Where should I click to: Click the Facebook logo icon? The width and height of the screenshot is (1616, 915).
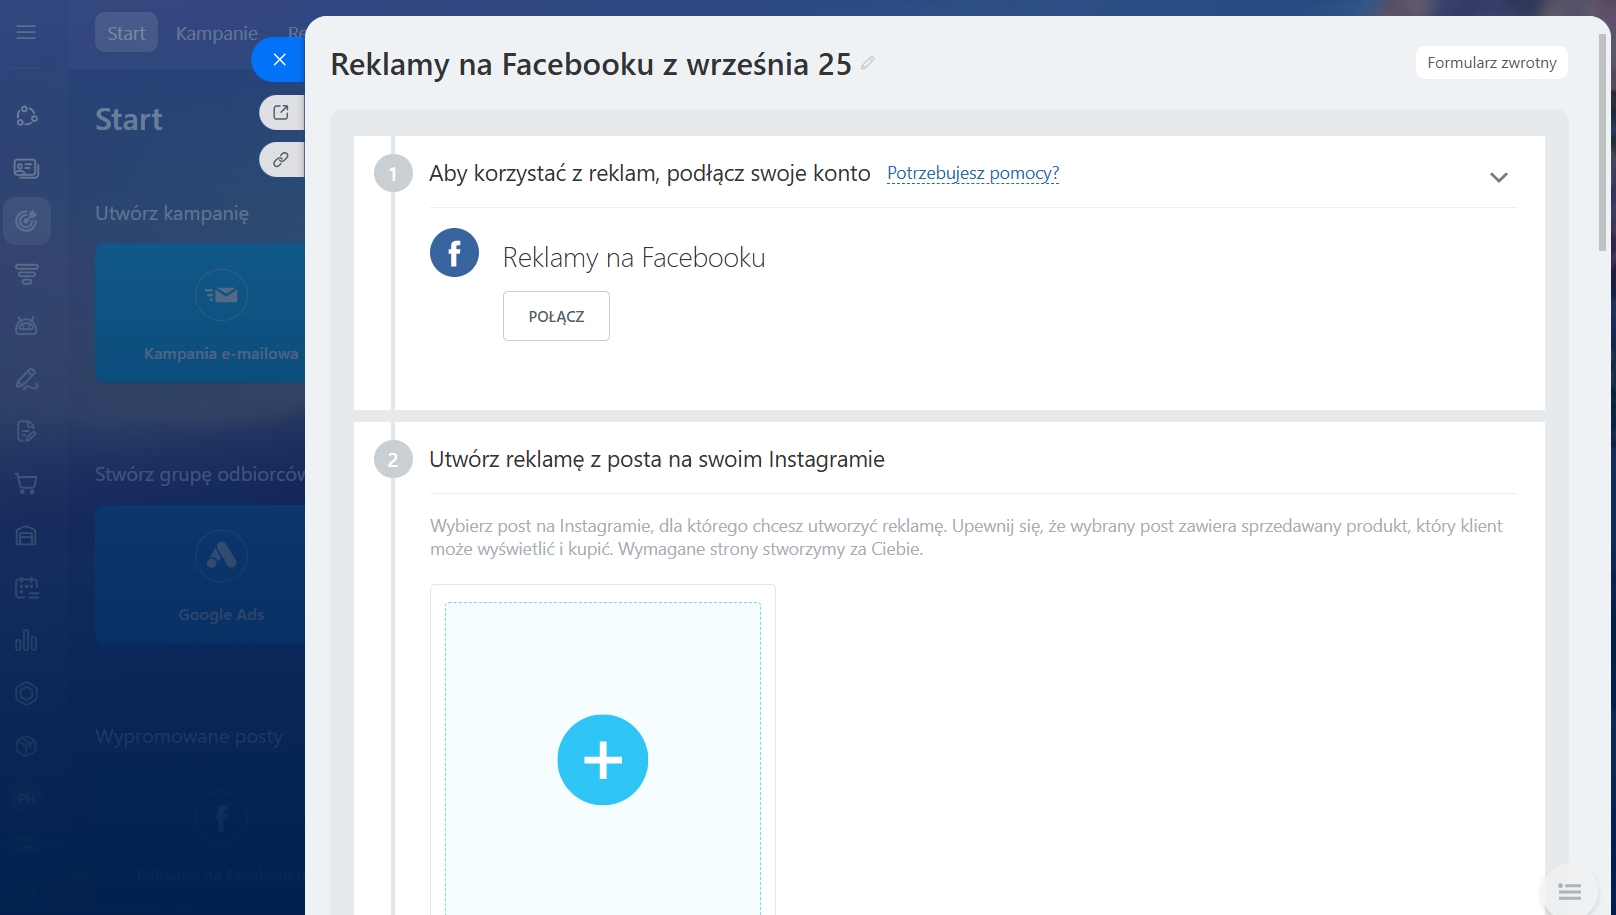coord(454,253)
